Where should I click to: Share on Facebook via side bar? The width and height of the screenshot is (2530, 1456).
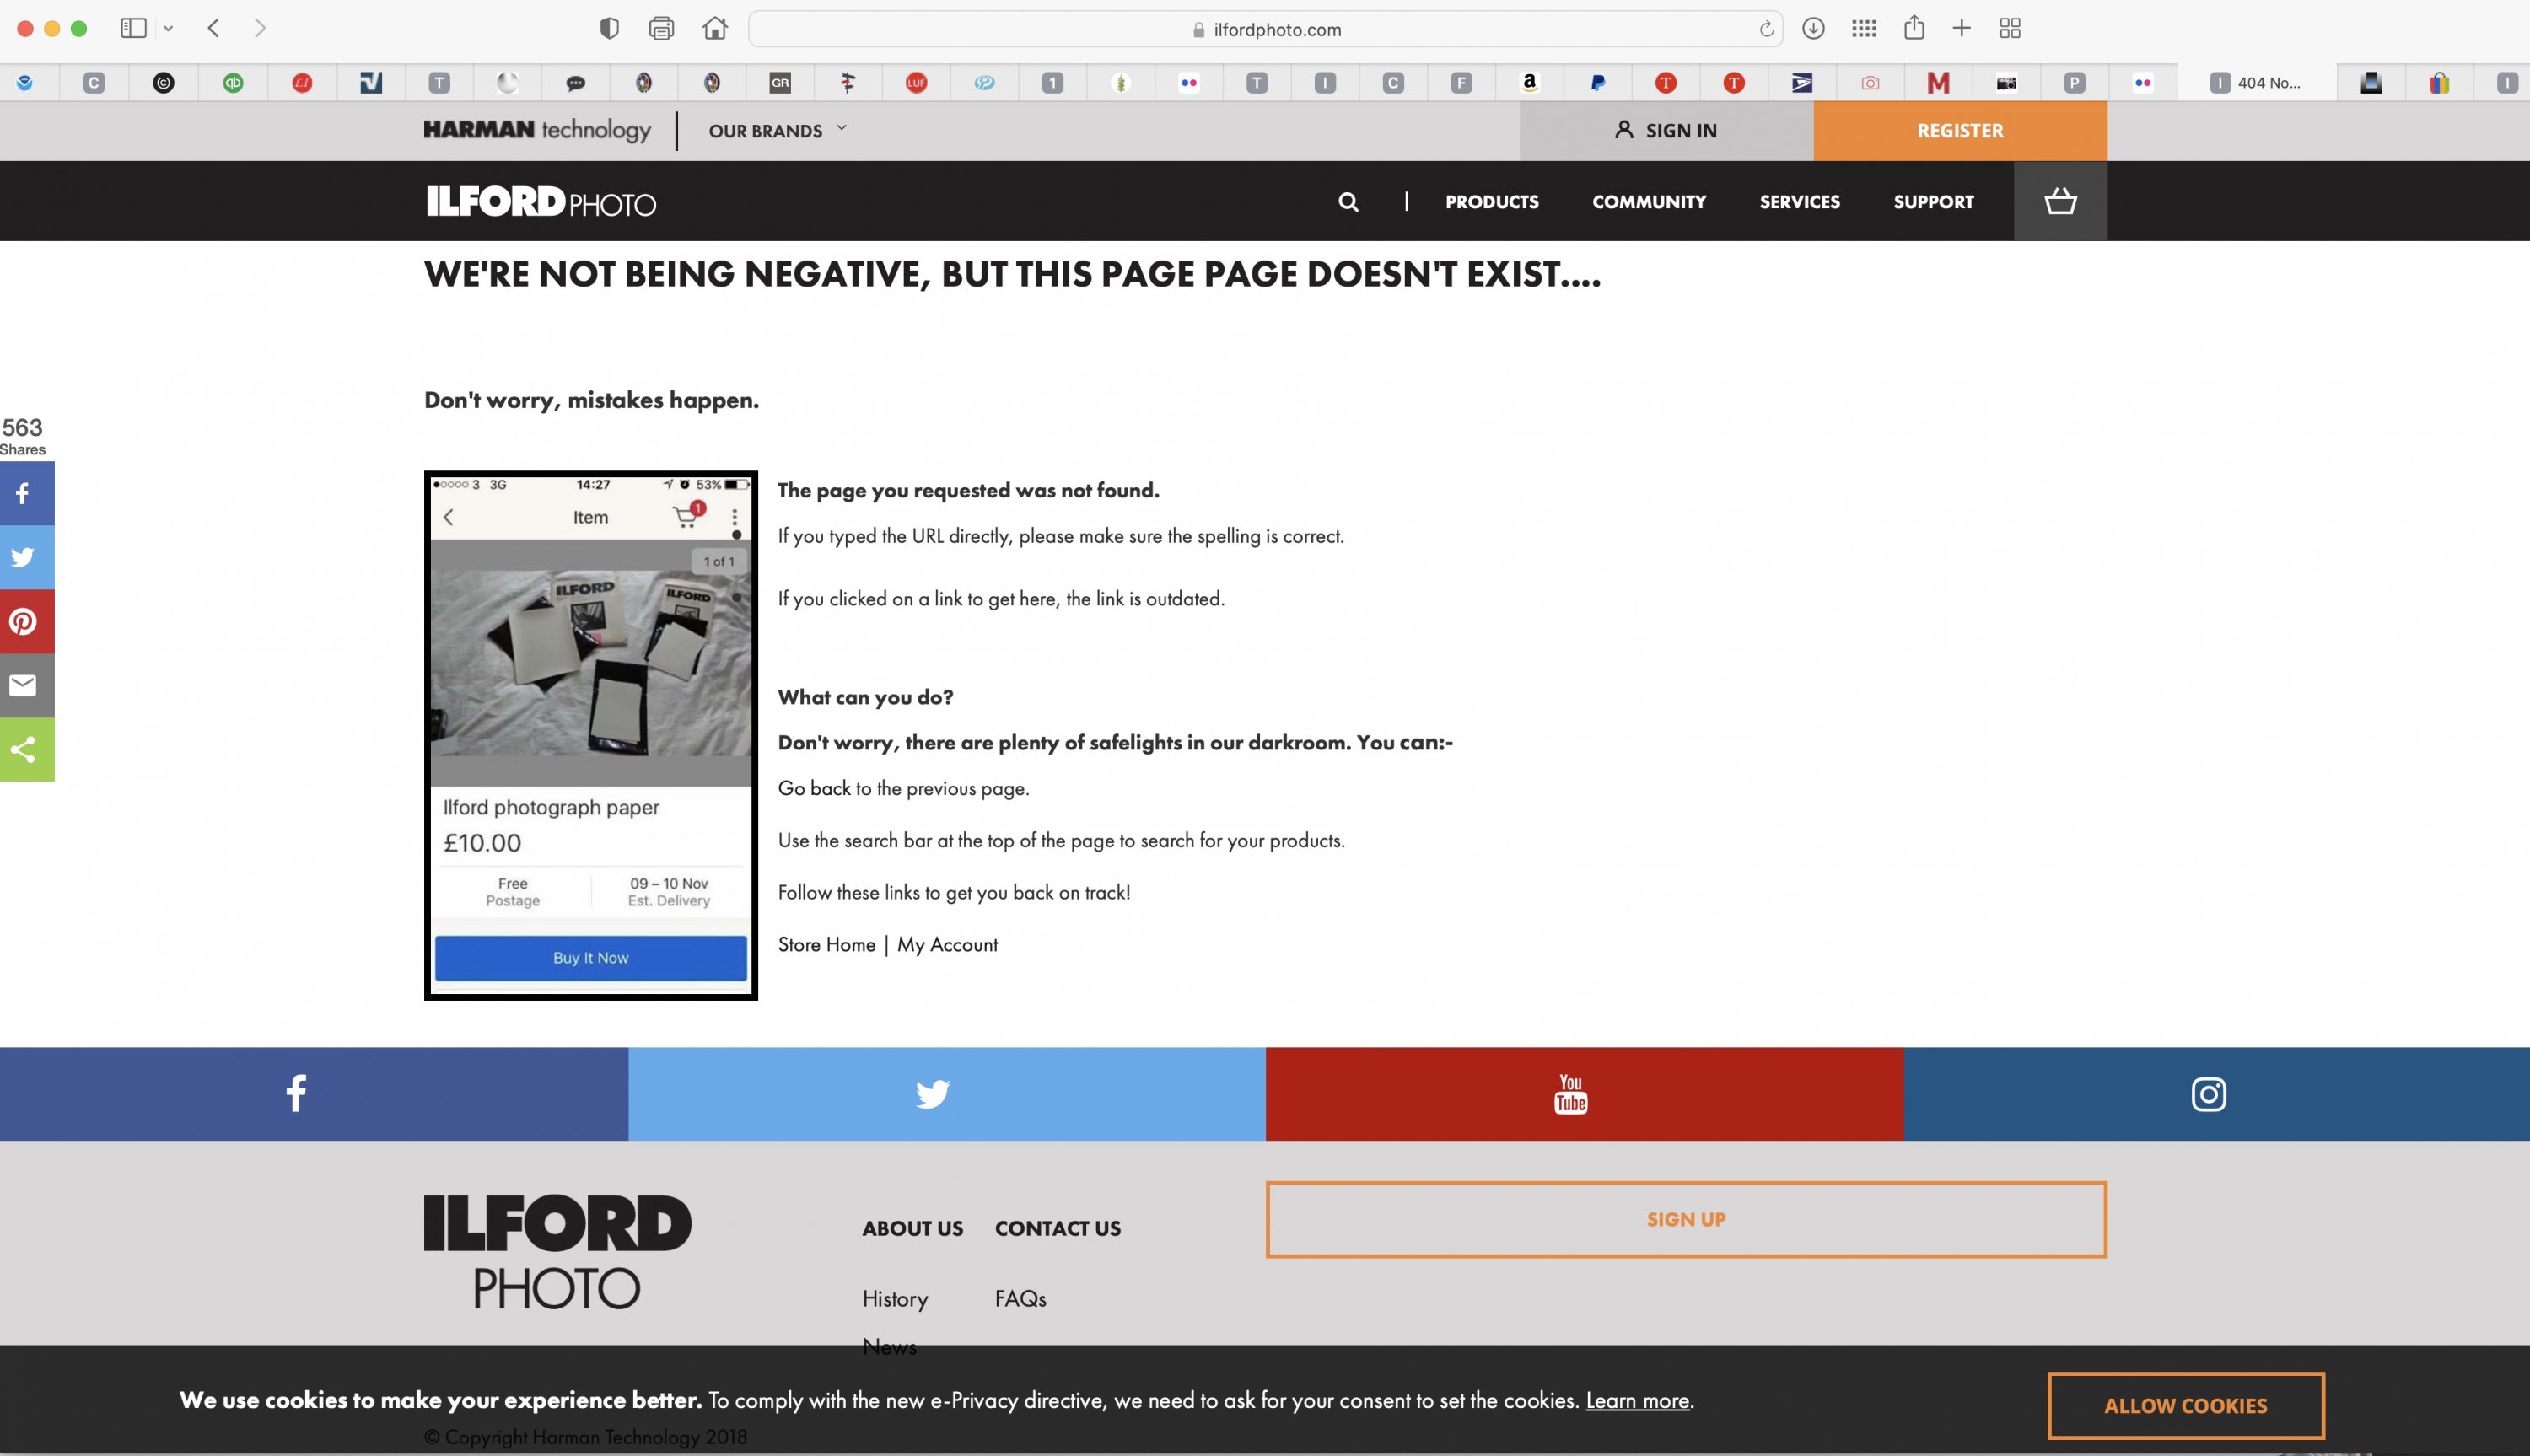click(27, 493)
